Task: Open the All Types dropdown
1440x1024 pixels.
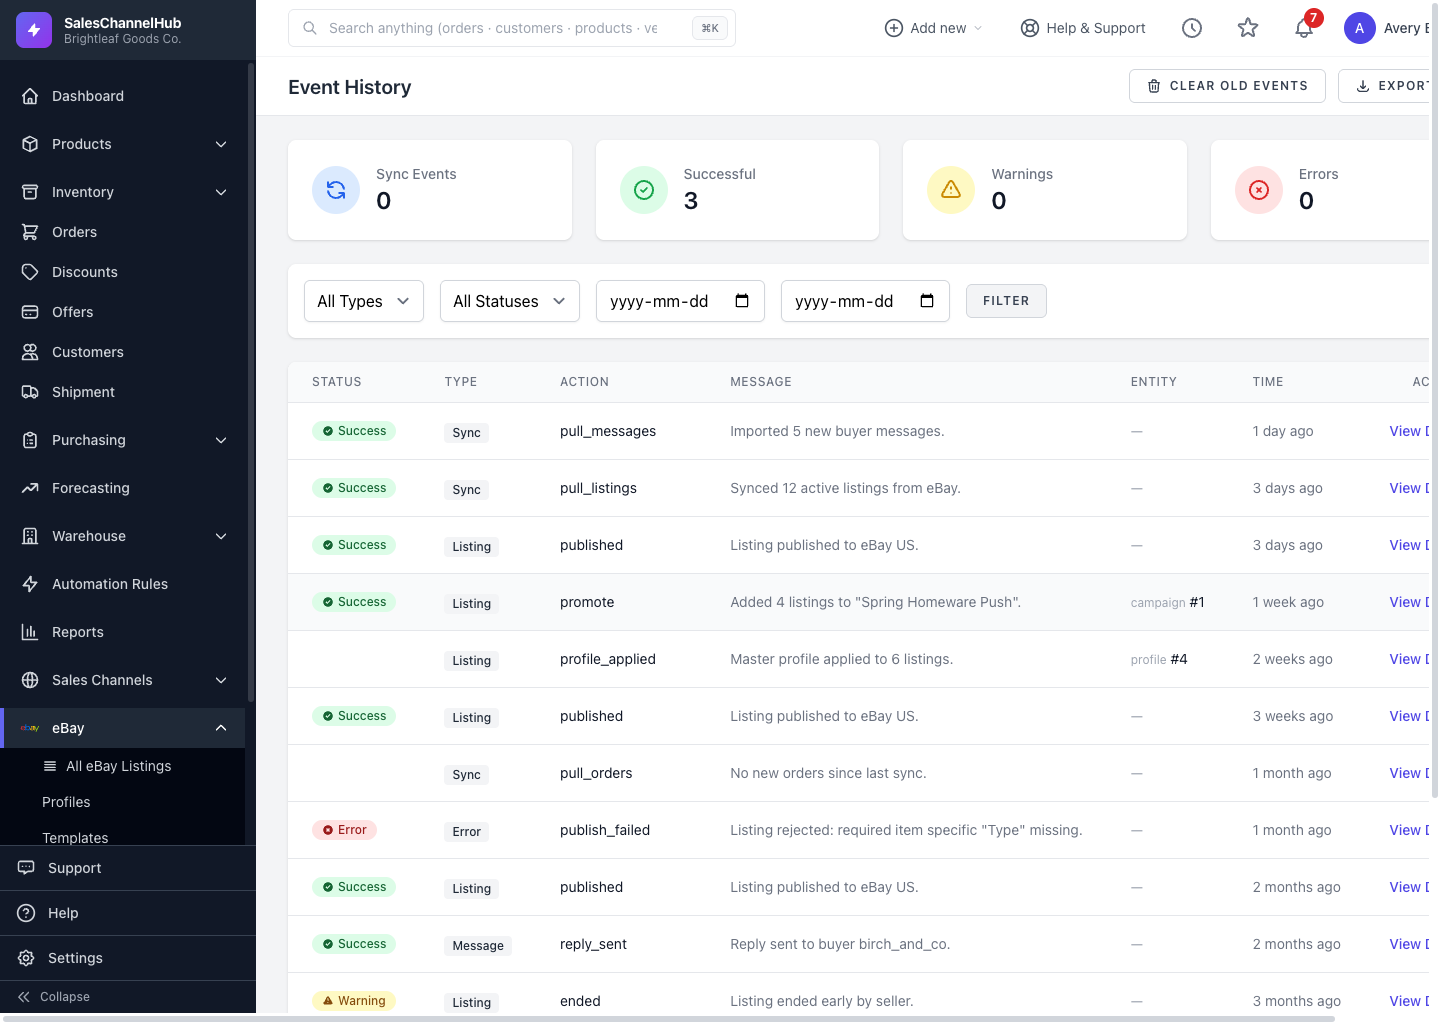Action: click(364, 301)
